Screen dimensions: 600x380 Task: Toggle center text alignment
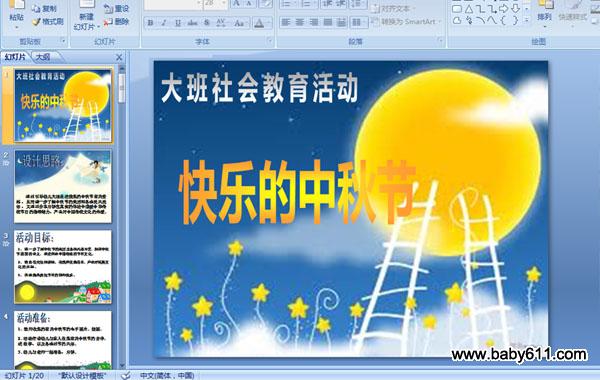(300, 22)
